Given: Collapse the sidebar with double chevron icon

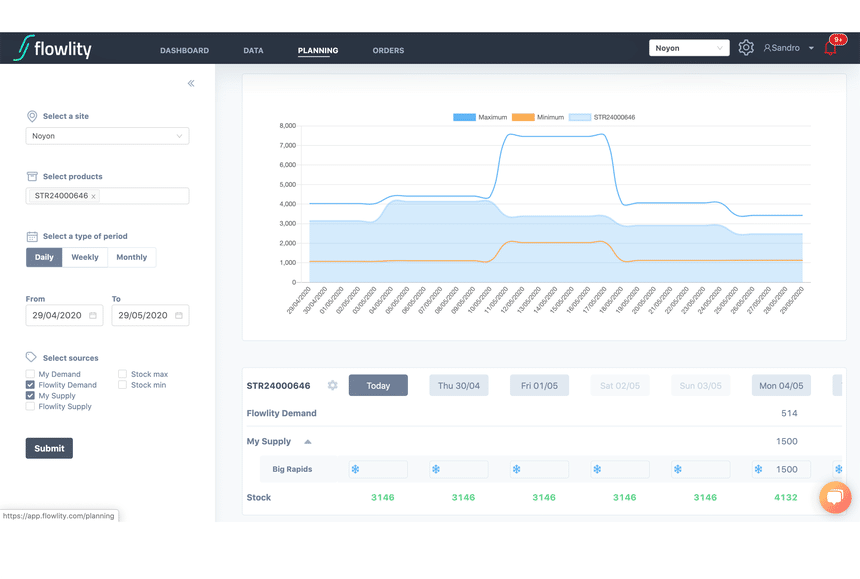Looking at the screenshot, I should pos(191,83).
